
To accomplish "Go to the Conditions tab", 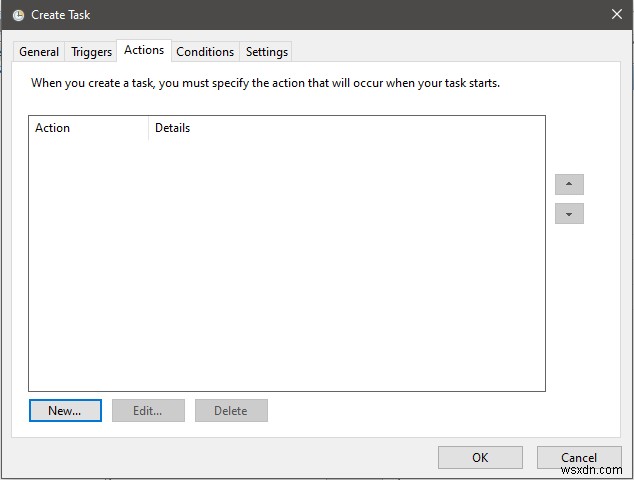I will pos(205,52).
